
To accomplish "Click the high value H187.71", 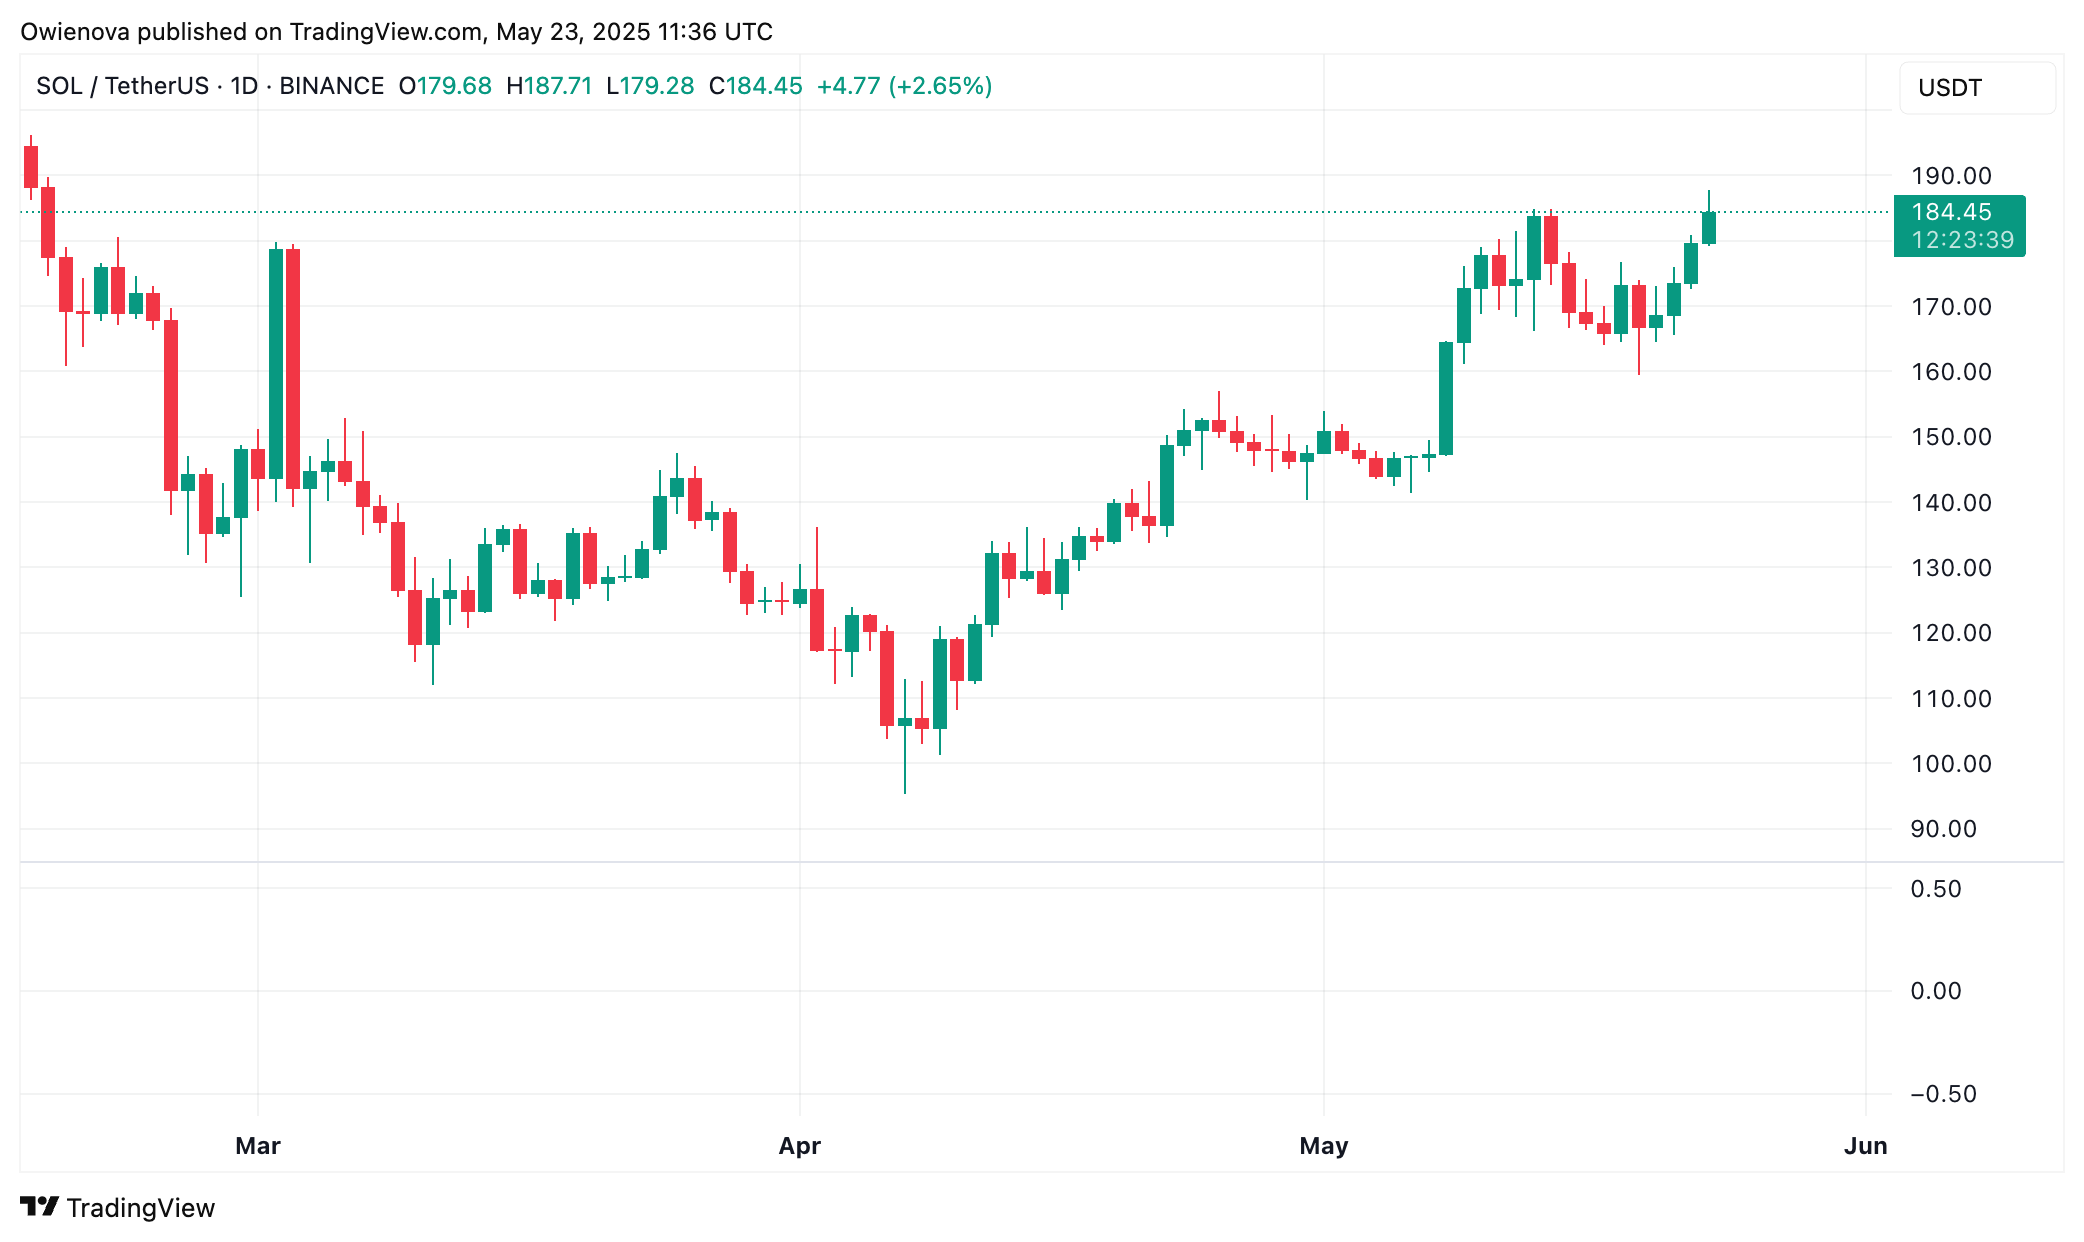I will [549, 86].
